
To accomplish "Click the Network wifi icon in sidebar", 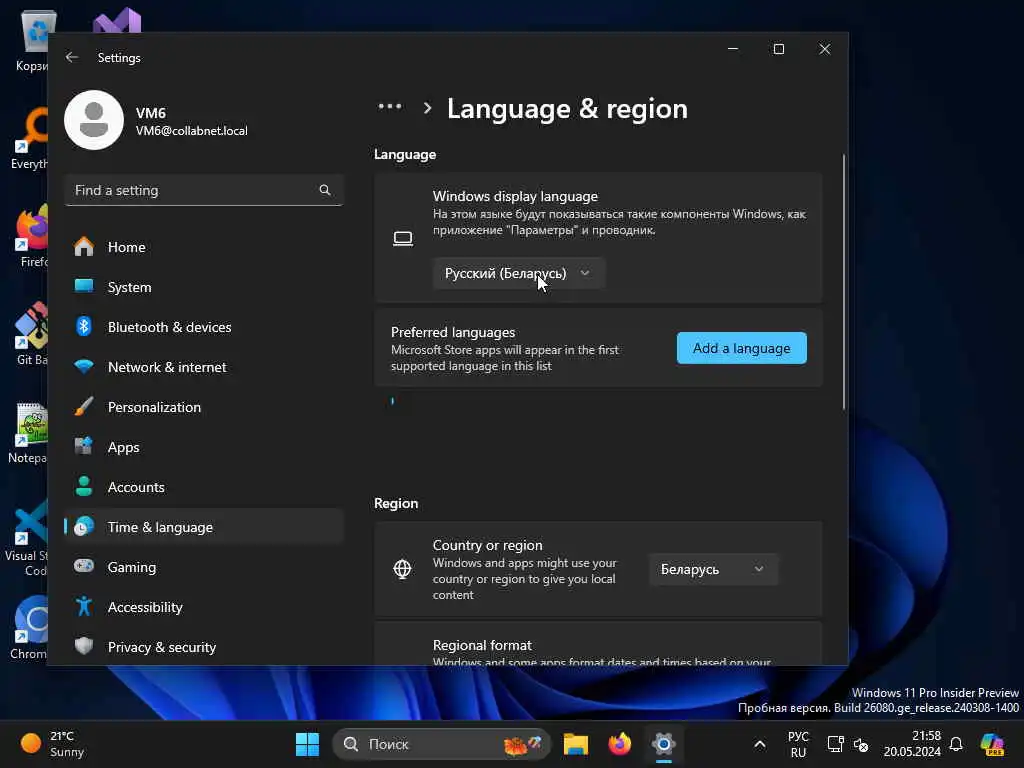I will 84,367.
